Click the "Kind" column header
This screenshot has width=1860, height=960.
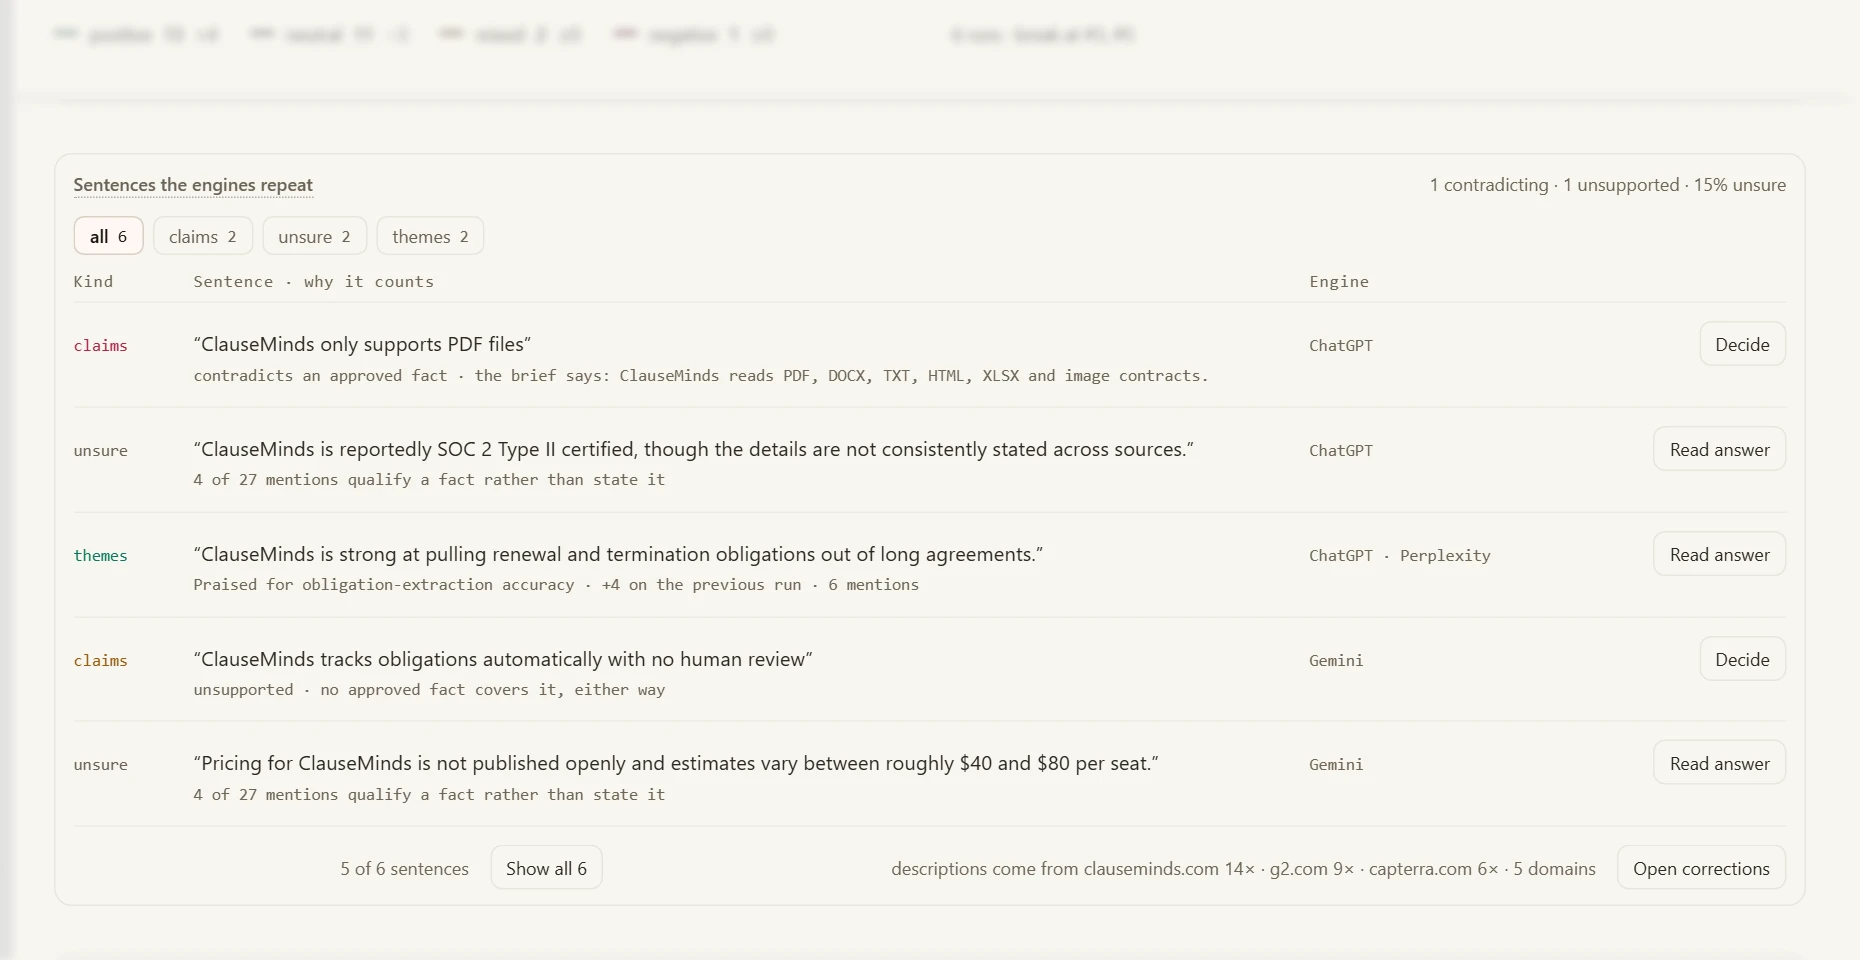[x=93, y=281]
